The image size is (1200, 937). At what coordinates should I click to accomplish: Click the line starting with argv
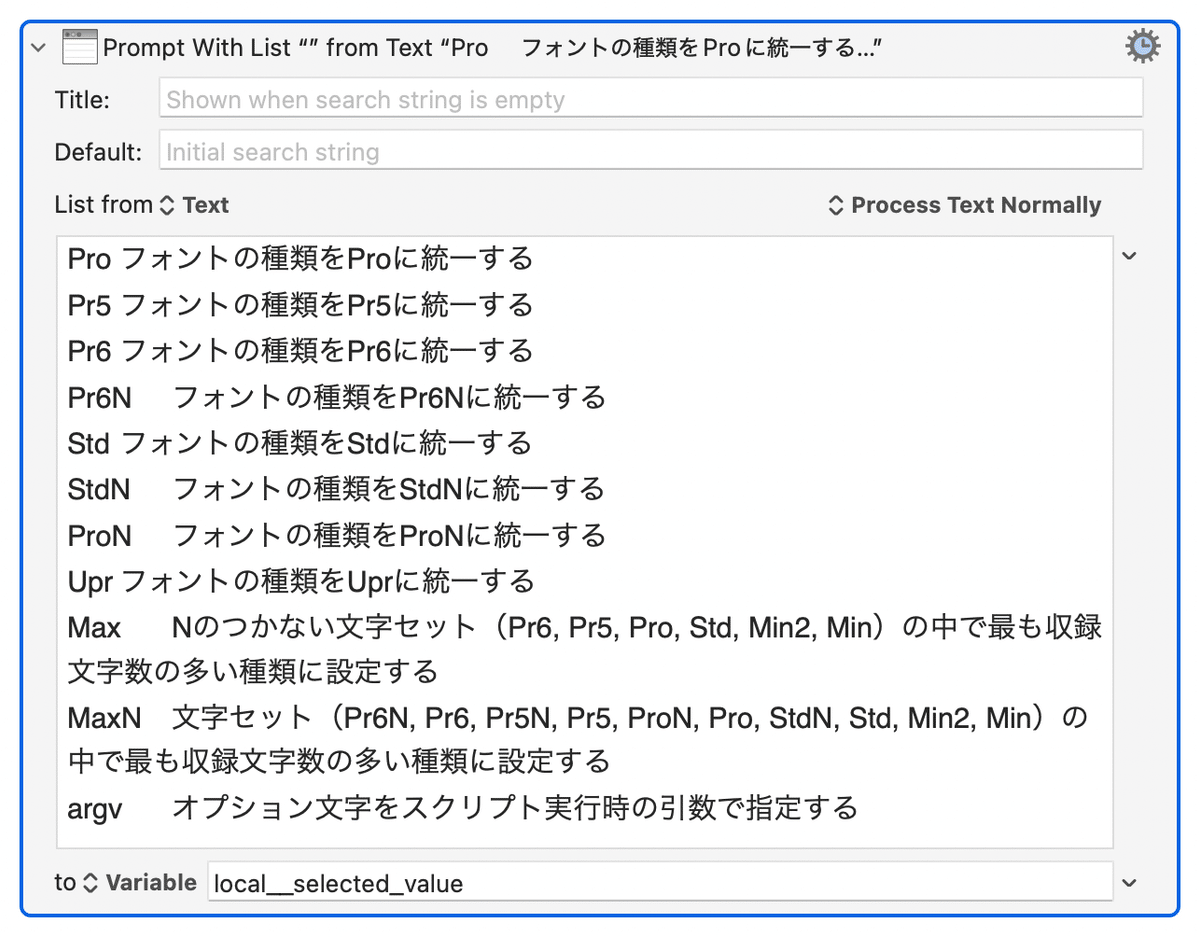pyautogui.click(x=463, y=807)
